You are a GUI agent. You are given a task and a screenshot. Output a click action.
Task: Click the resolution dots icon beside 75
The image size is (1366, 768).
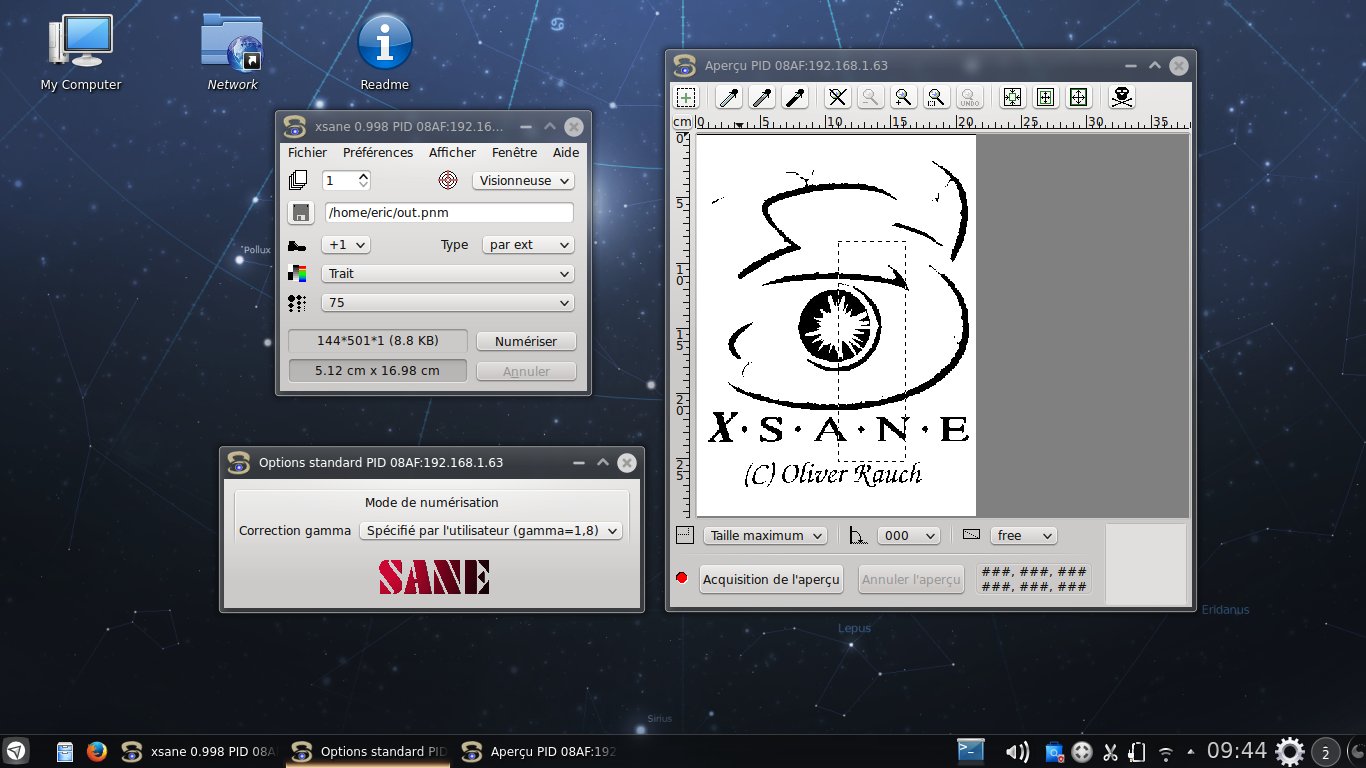tap(297, 303)
